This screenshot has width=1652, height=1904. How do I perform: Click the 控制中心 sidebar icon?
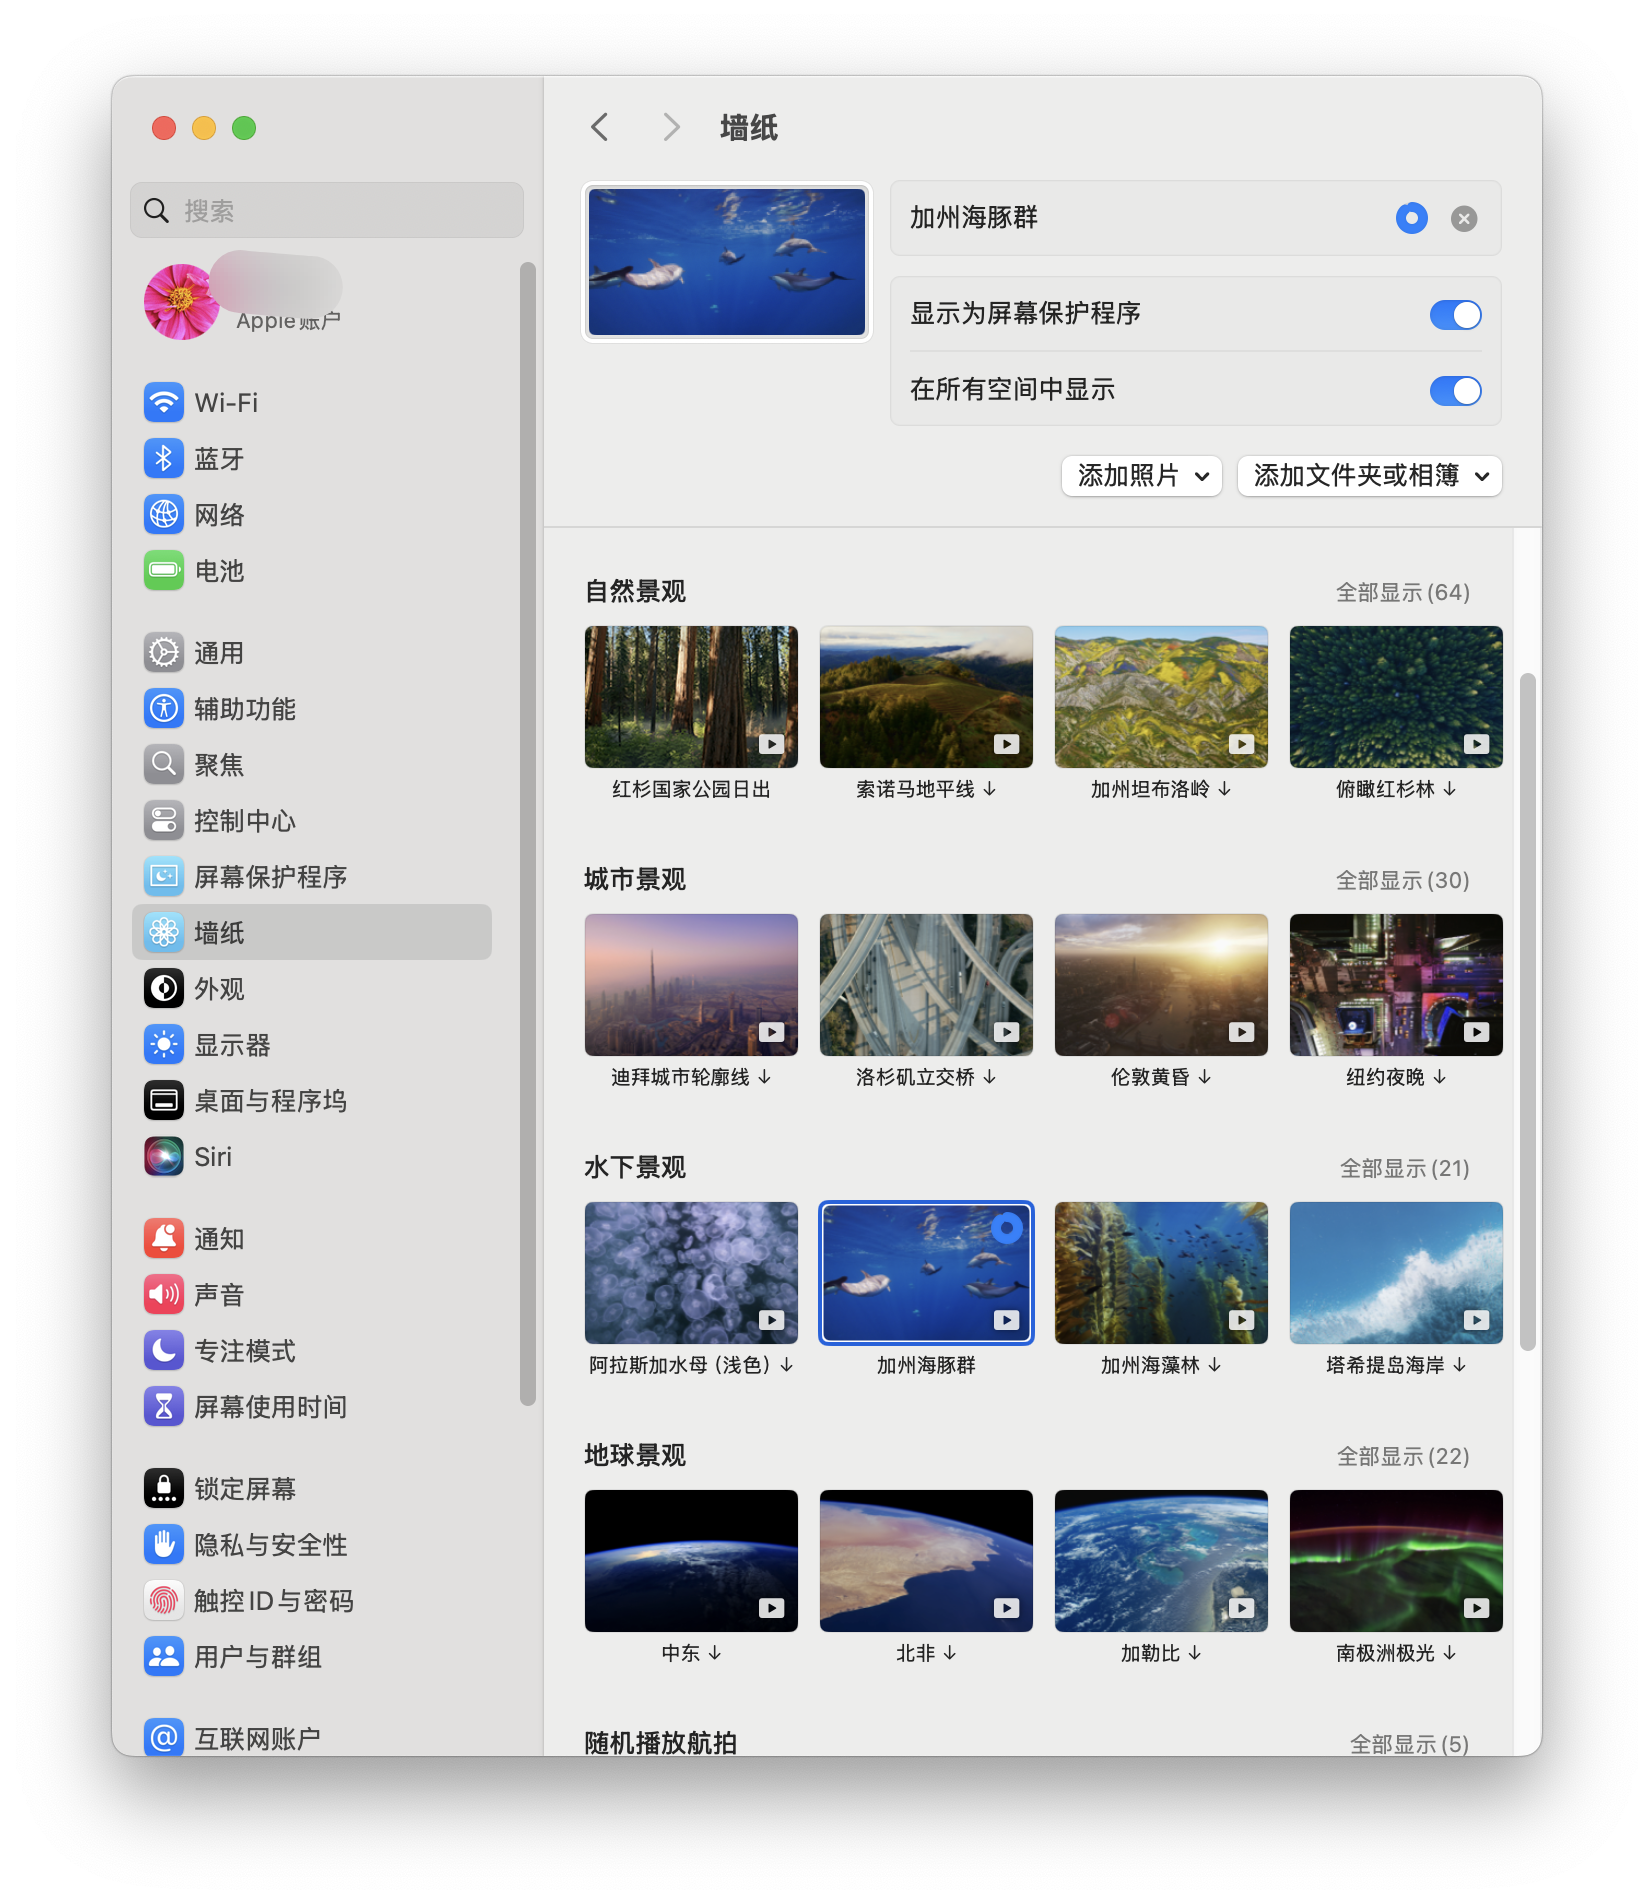coord(164,821)
